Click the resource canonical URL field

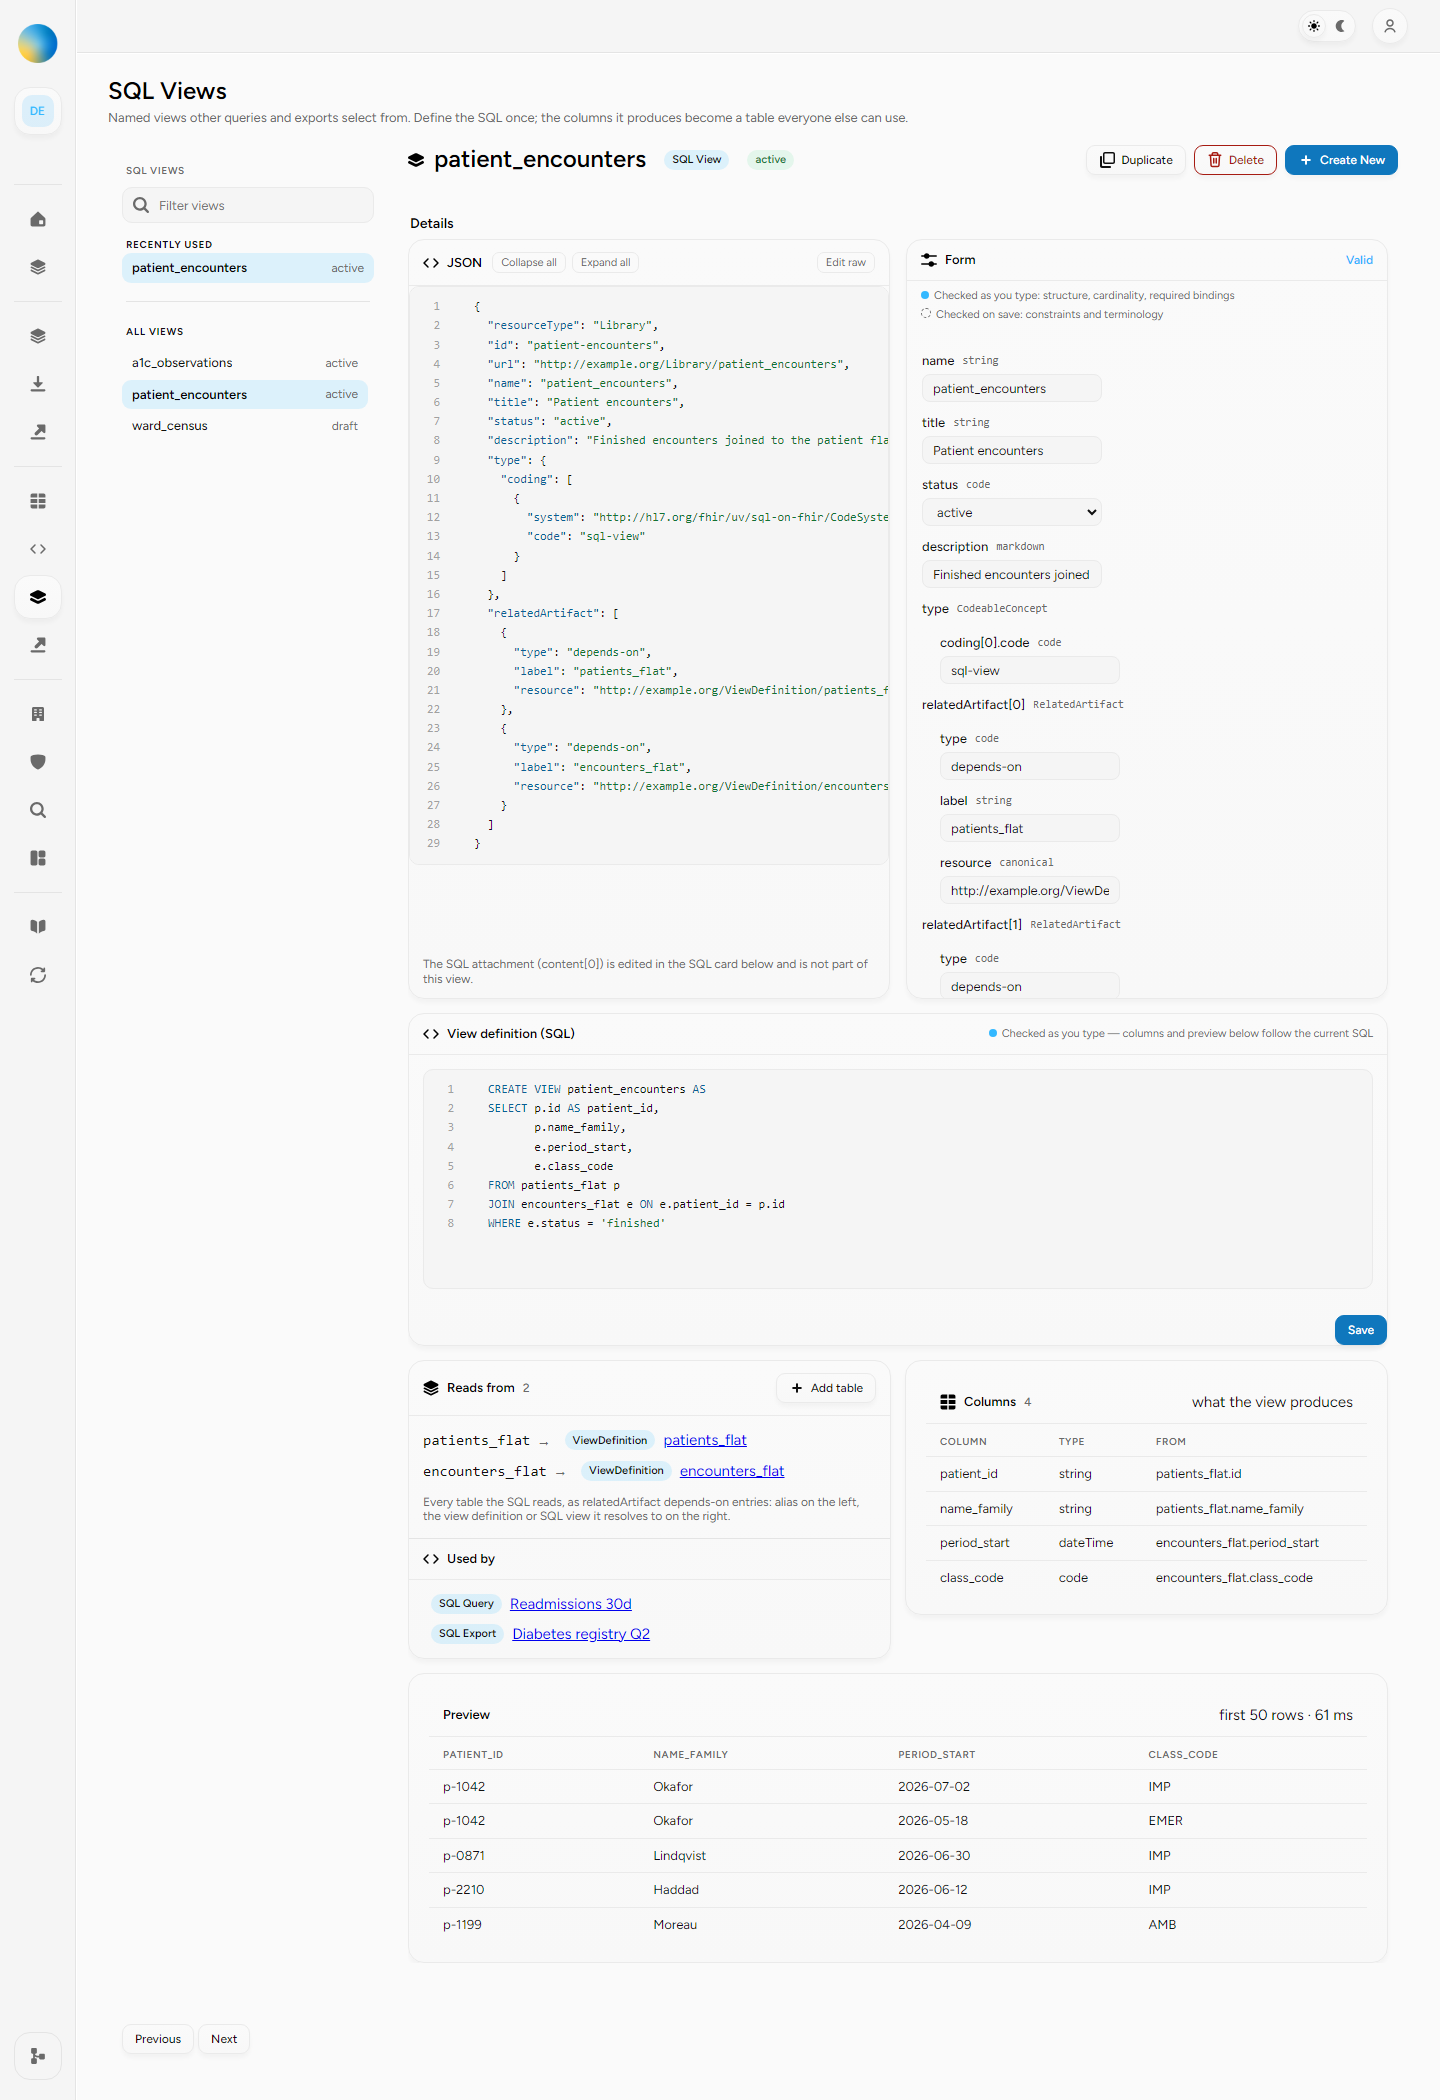[1029, 891]
